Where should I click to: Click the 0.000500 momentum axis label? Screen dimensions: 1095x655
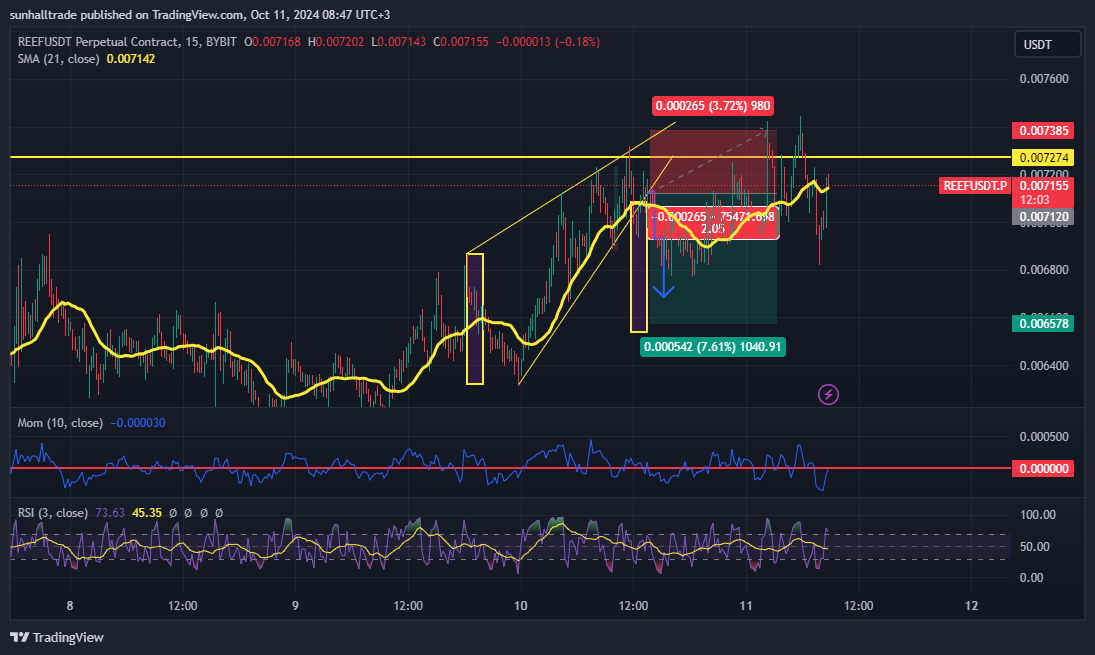[x=1043, y=437]
